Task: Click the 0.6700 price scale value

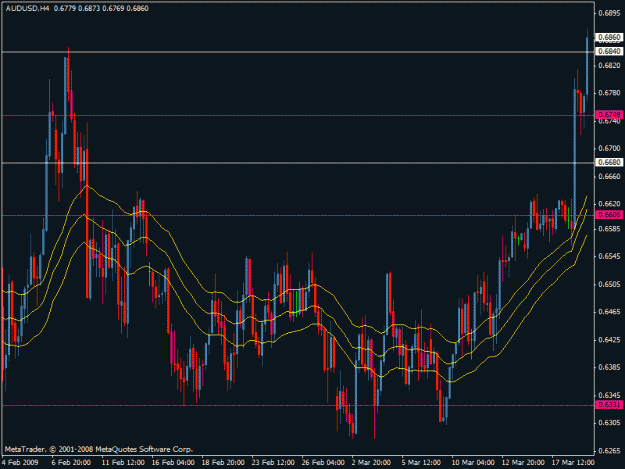Action: 610,148
